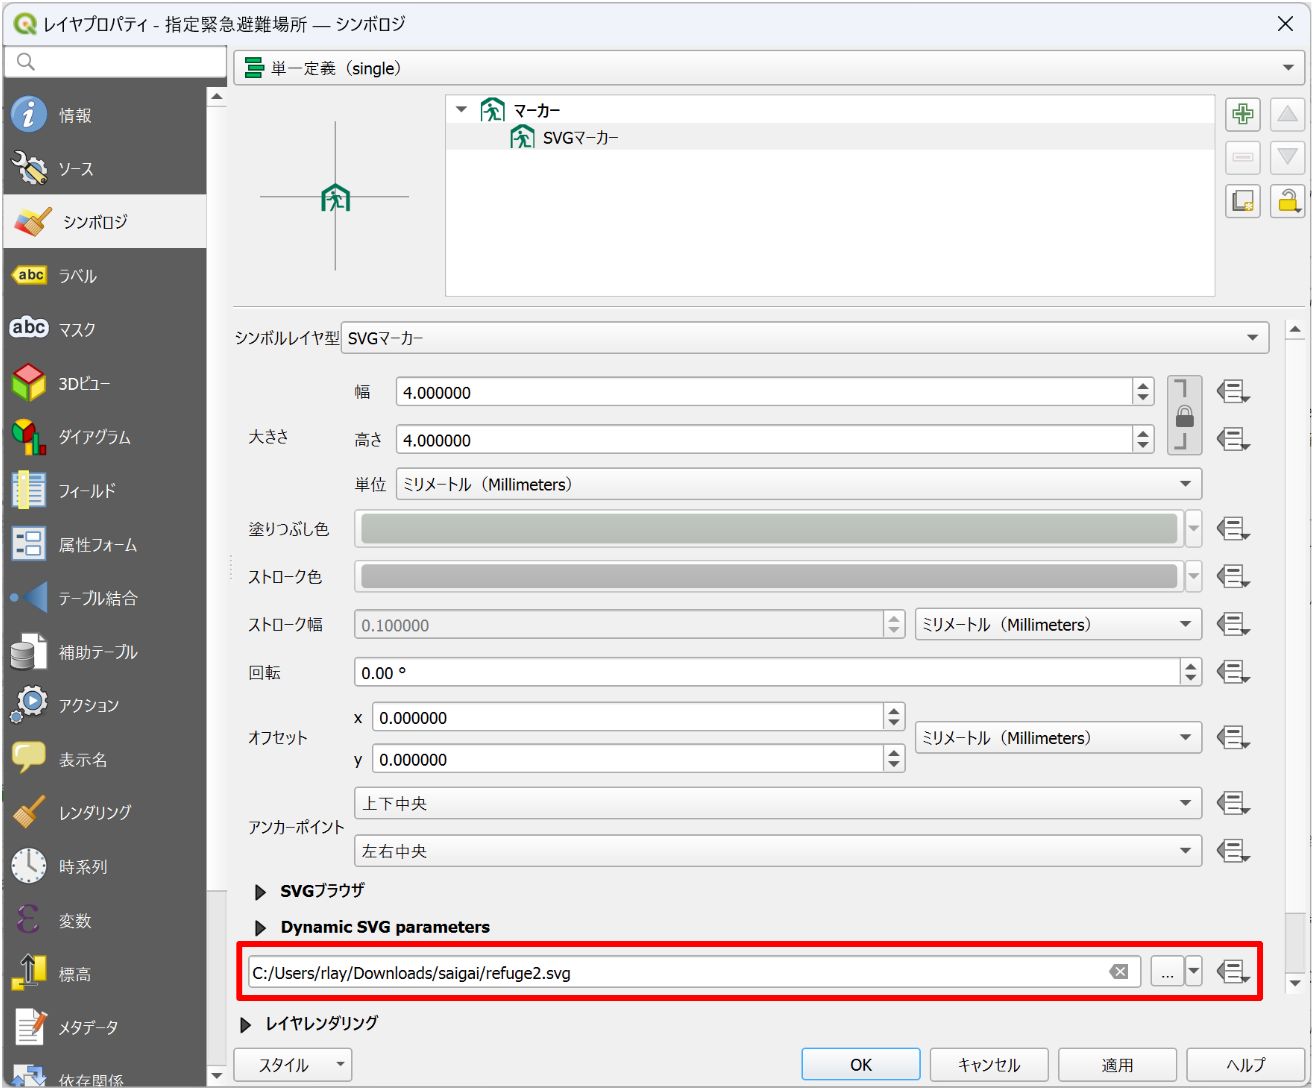The height and width of the screenshot is (1090, 1314).
Task: Duplicate the current symbol layer
Action: coord(1243,200)
